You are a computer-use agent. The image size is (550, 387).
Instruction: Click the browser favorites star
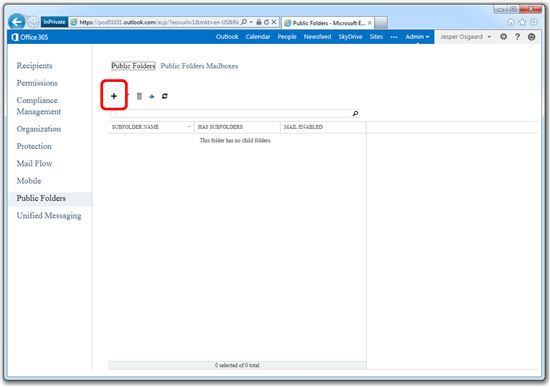pos(522,22)
